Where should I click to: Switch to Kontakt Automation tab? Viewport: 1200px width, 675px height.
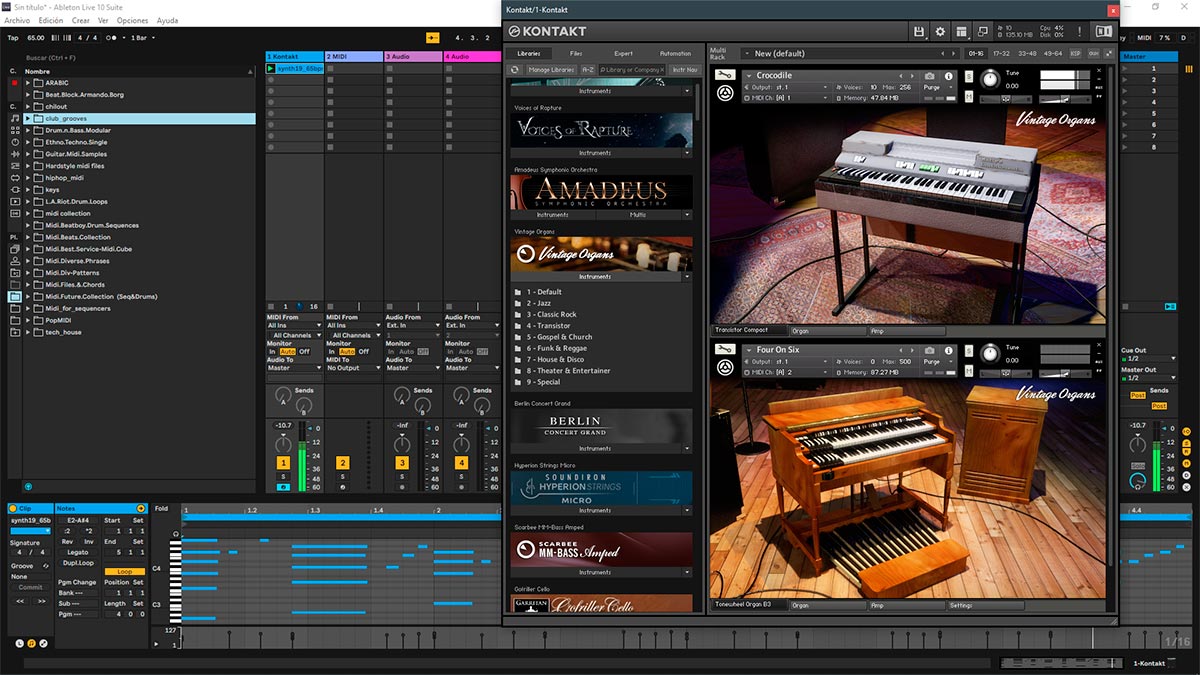(675, 53)
